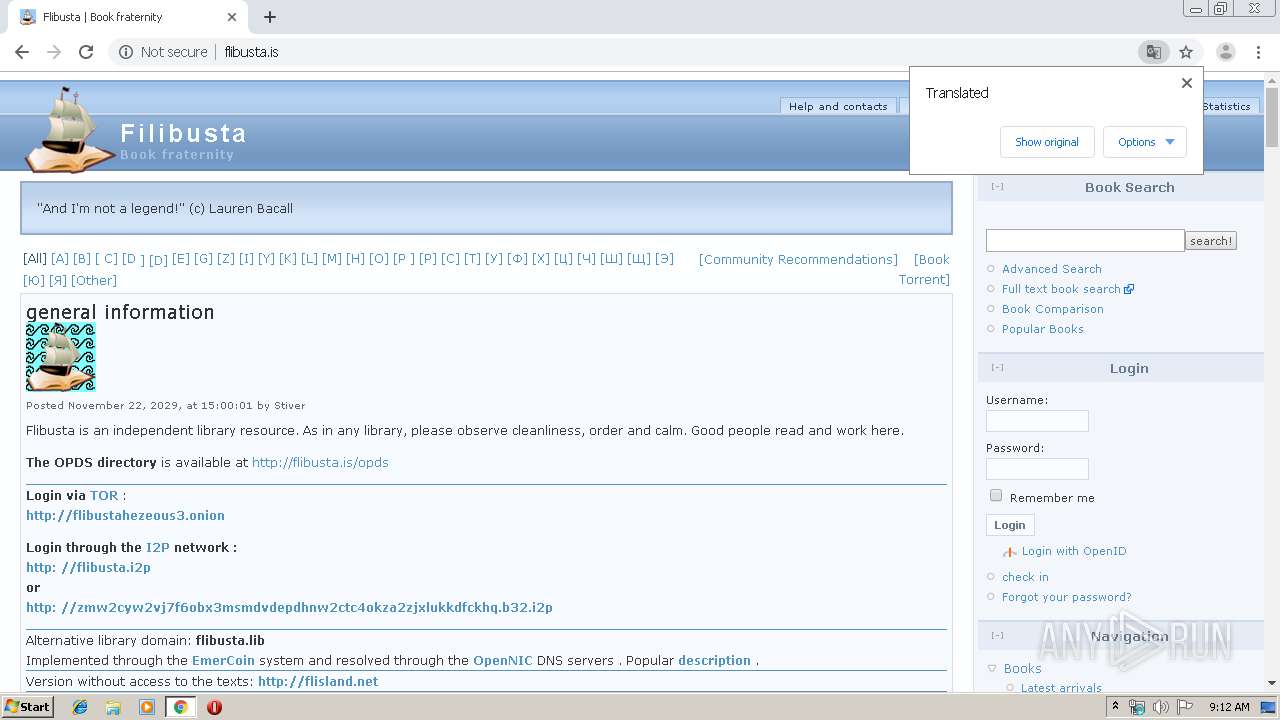Screen dimensions: 1280x720
Task: Open Advanced Search link
Action: click(1052, 269)
